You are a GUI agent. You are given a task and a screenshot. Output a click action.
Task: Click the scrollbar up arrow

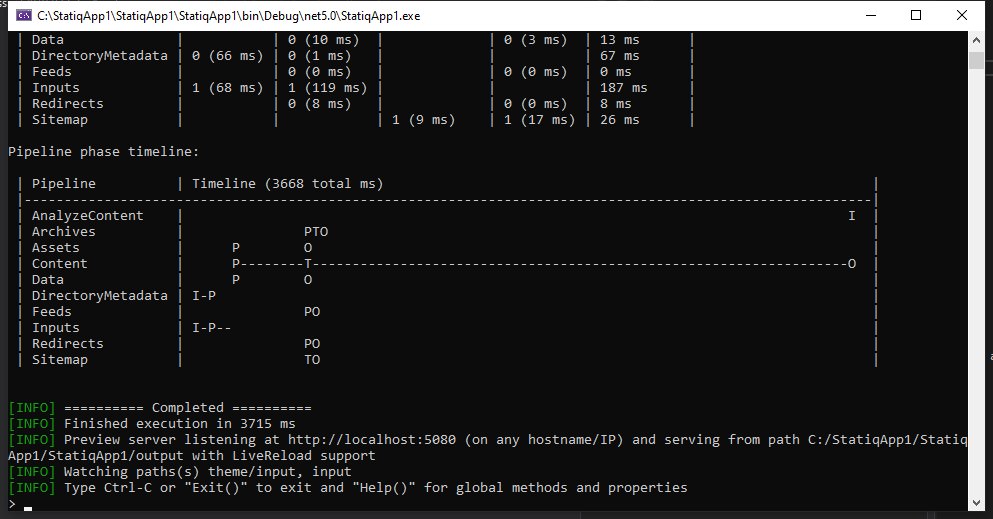(x=976, y=39)
